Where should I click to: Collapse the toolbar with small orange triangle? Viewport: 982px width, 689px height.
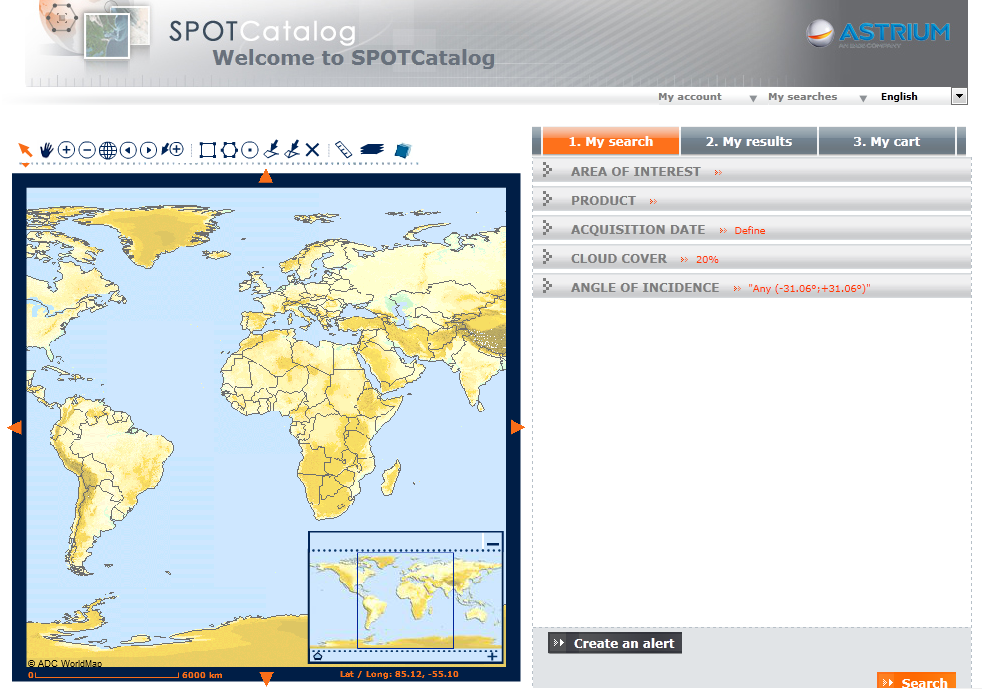click(x=25, y=165)
